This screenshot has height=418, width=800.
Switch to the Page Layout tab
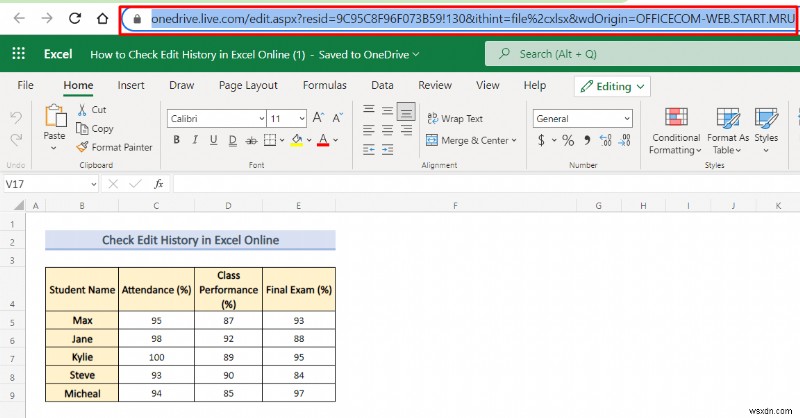click(248, 85)
